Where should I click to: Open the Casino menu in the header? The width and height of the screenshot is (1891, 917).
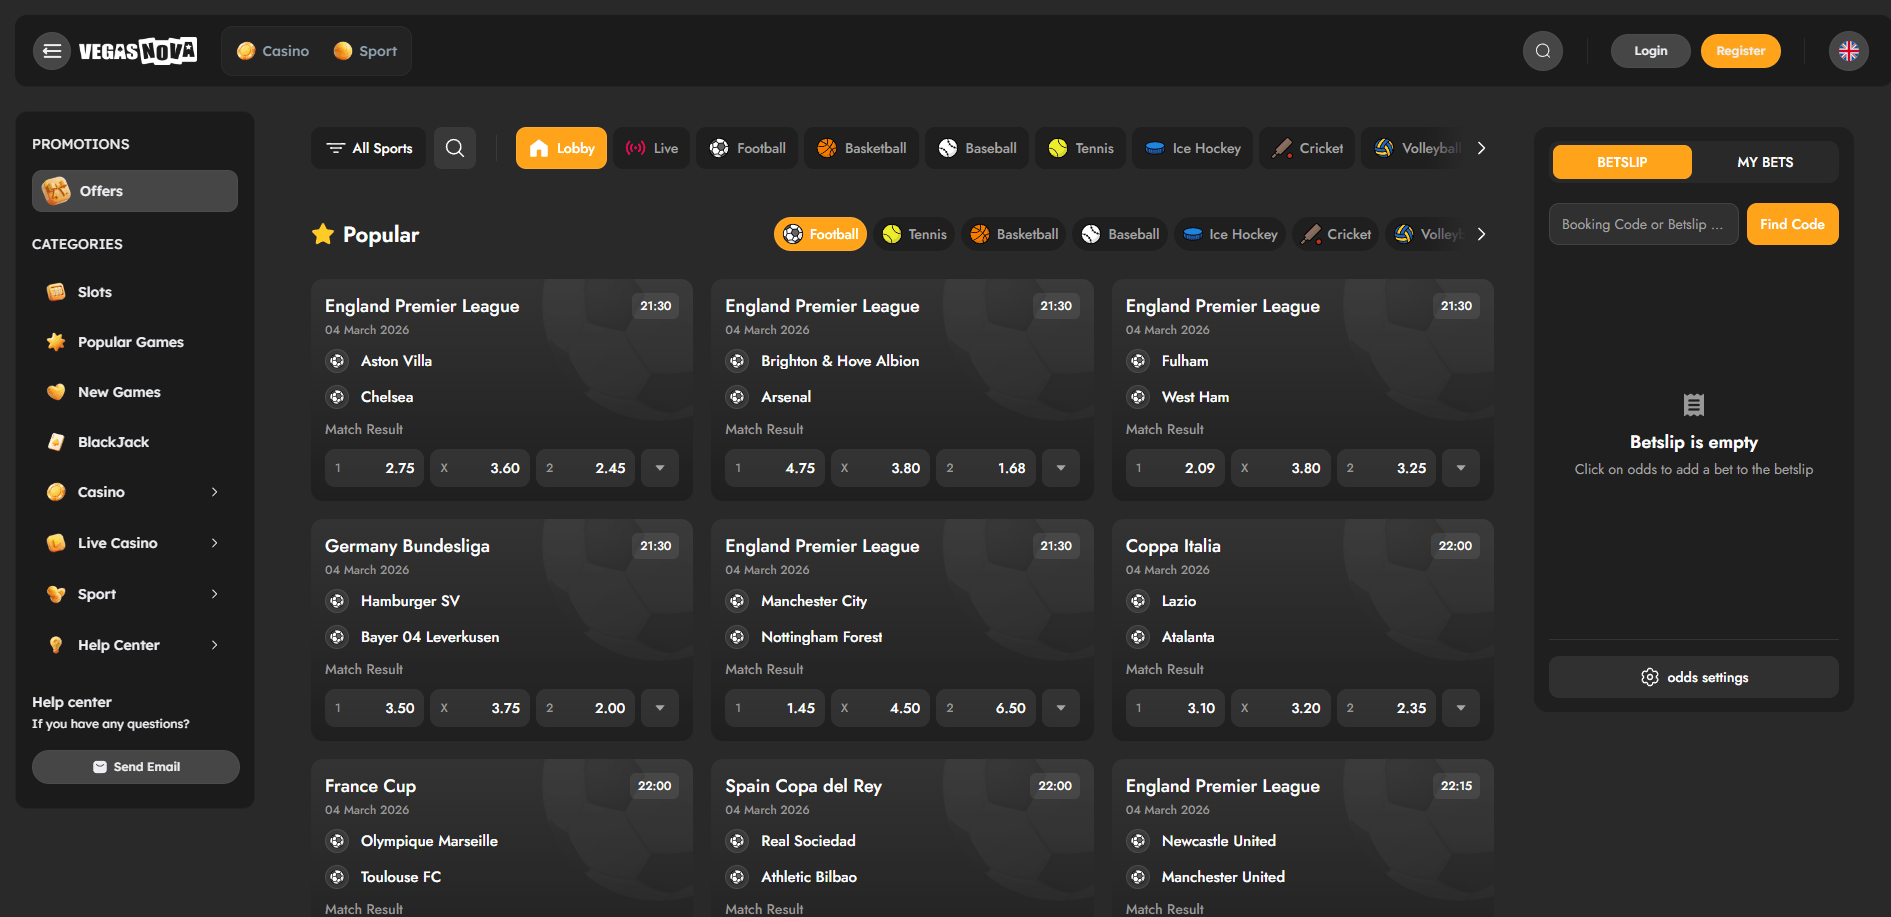point(272,50)
